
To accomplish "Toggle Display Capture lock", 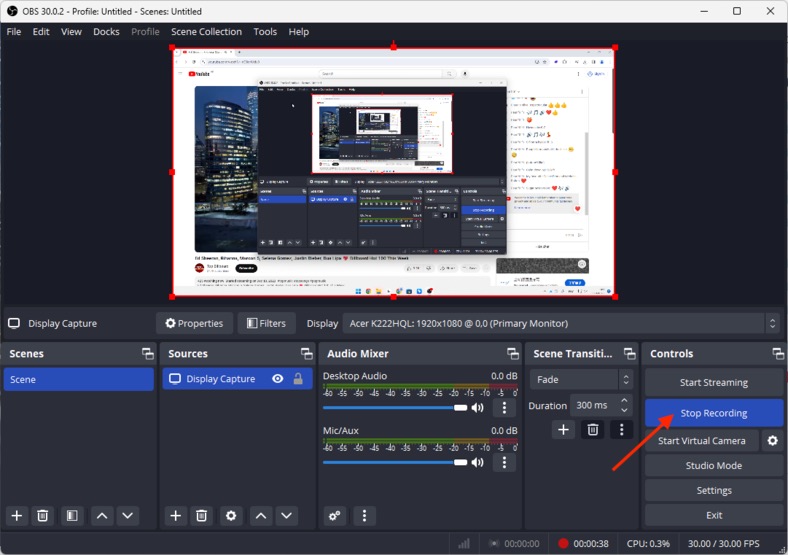I will click(298, 379).
